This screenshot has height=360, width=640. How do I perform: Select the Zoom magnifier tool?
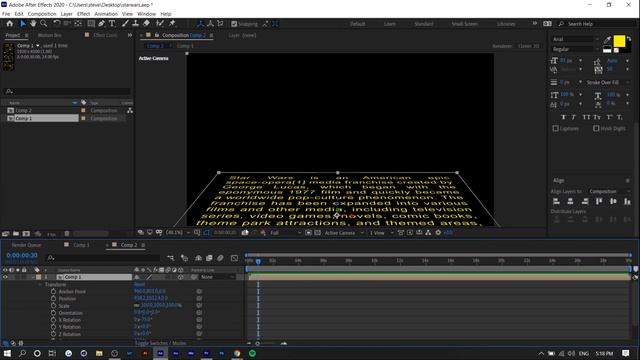tap(43, 24)
